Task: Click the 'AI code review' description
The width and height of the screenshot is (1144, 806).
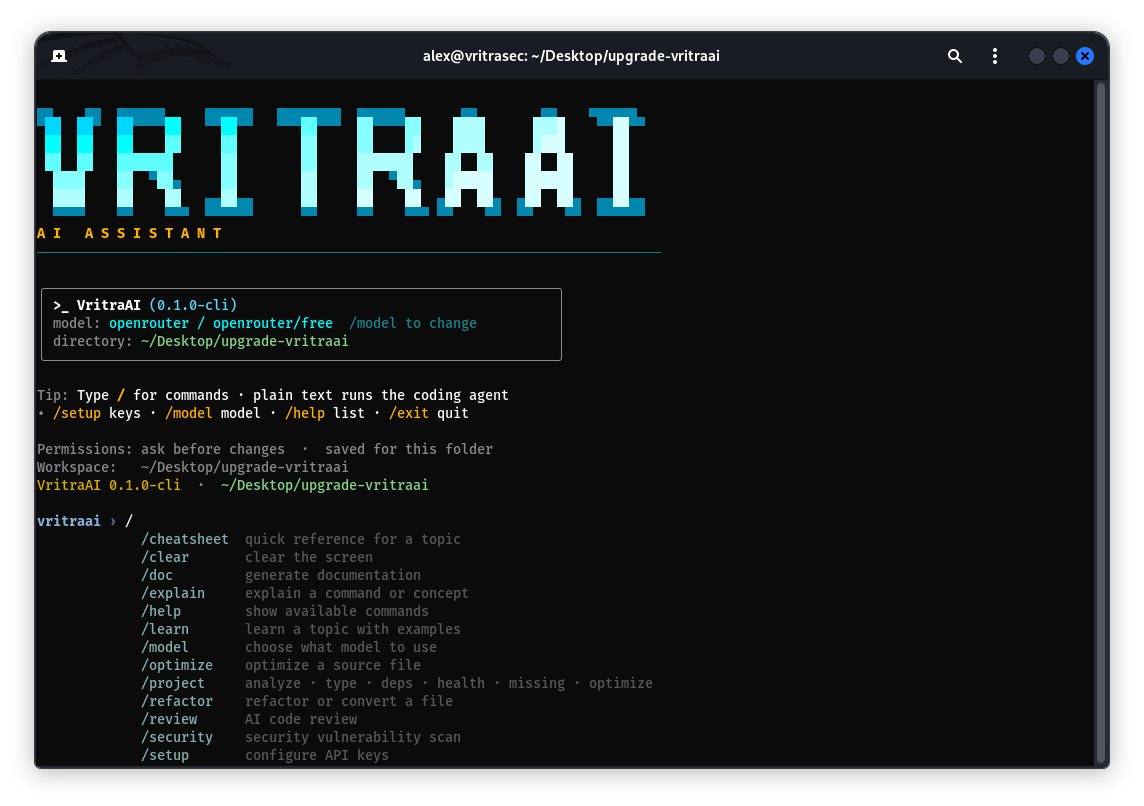Action: (301, 719)
